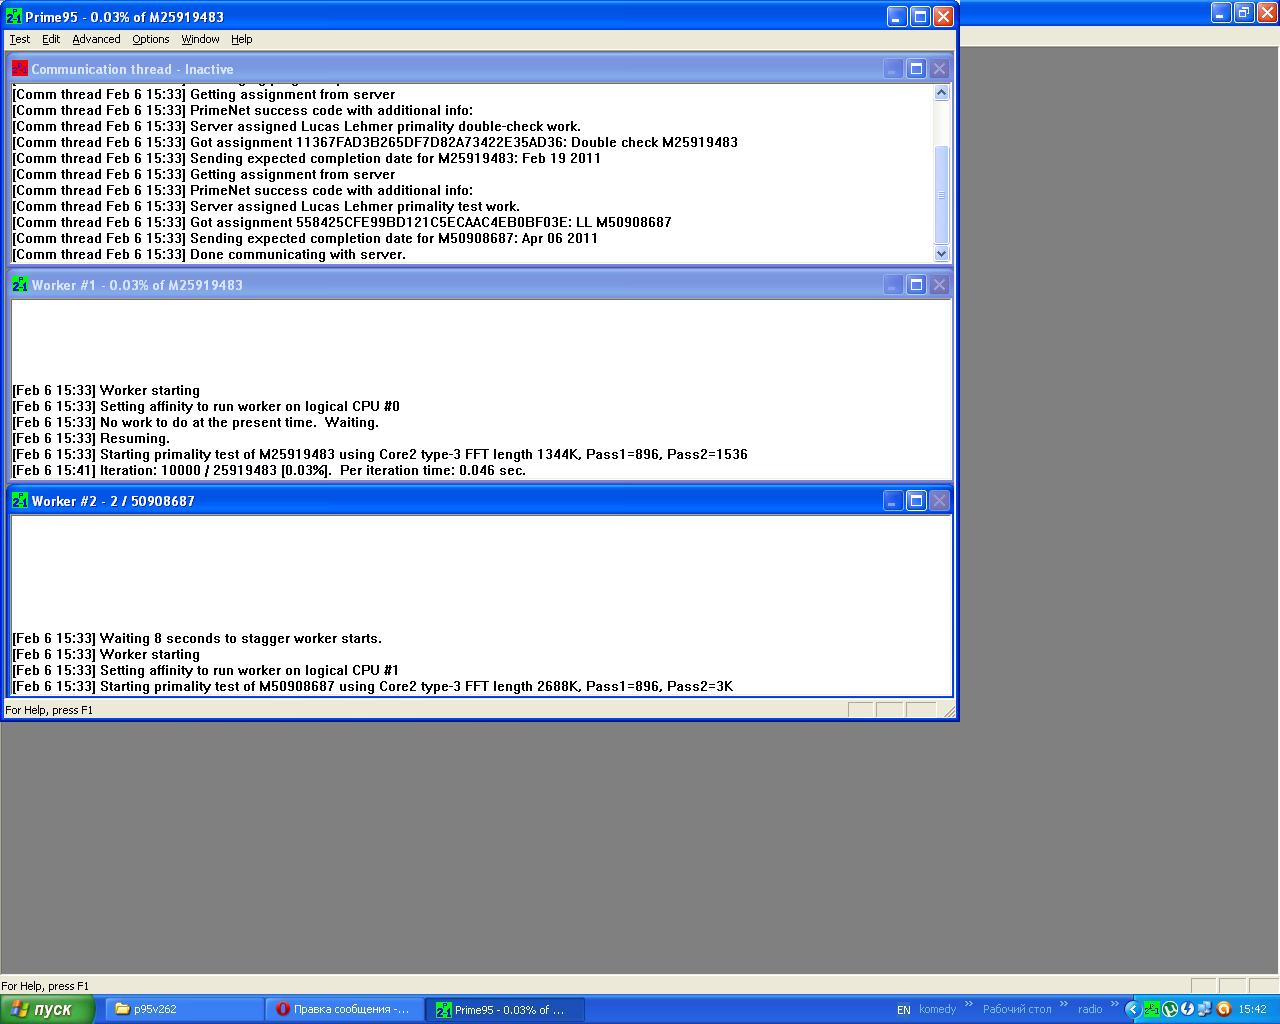
Task: Click resize grip of Prime95 status bar
Action: point(950,711)
